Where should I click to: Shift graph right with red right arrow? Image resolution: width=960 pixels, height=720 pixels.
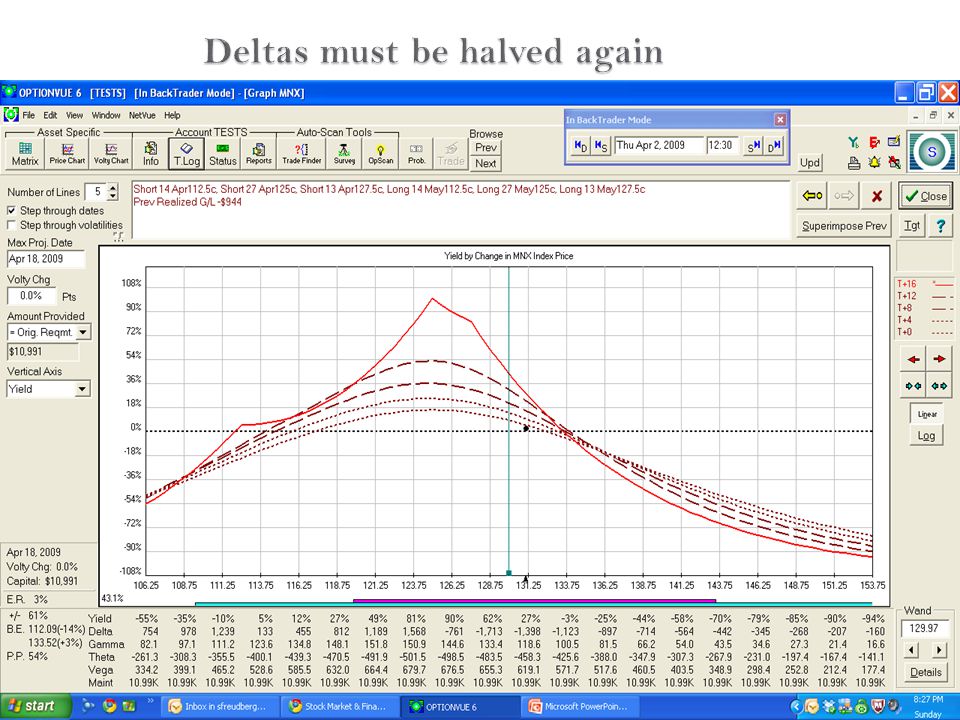[x=939, y=359]
